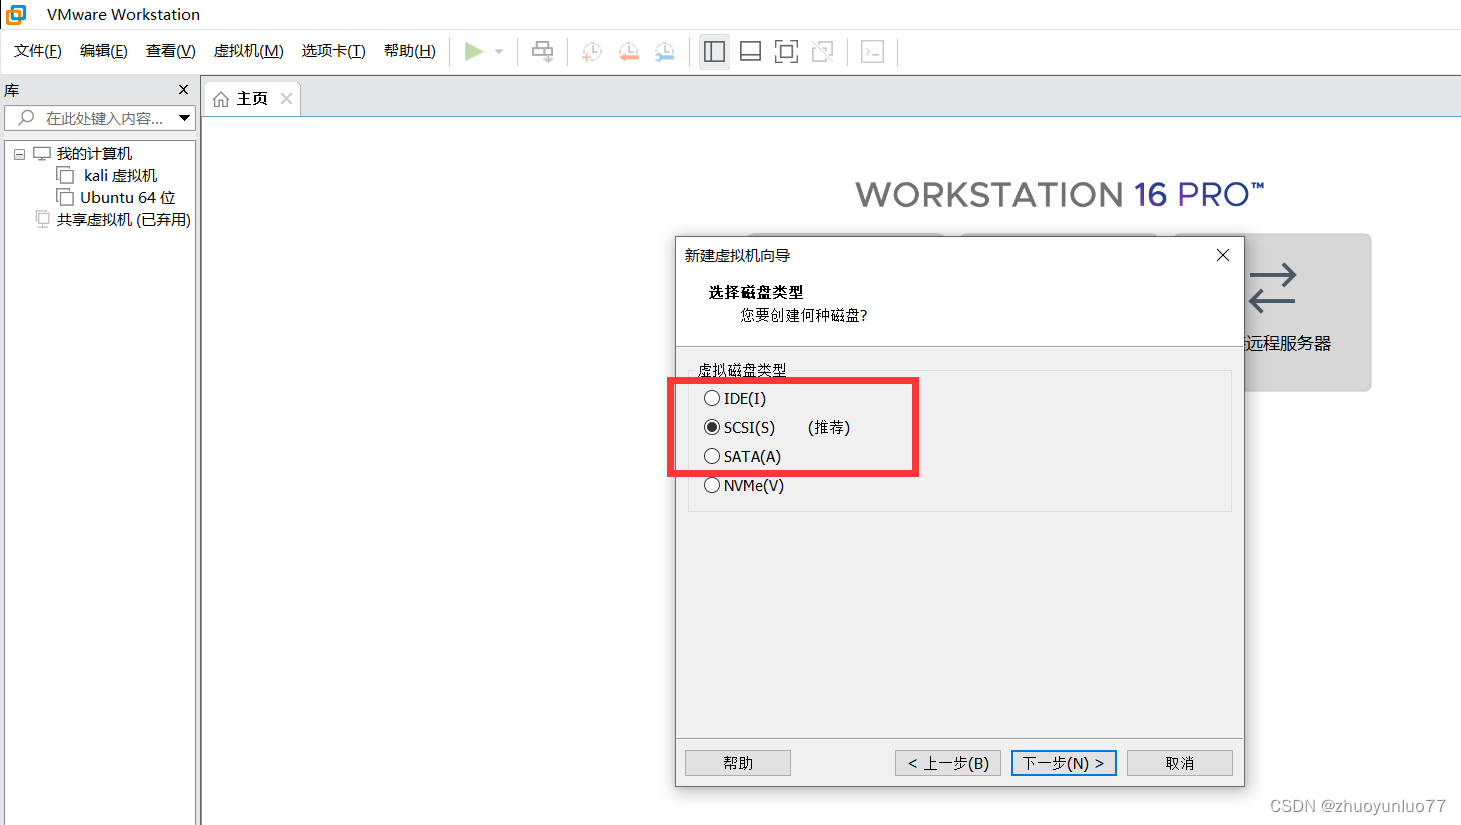Select the Ubuntu 64 位 virtual machine
Viewport: 1461px width, 825px height.
coord(128,197)
